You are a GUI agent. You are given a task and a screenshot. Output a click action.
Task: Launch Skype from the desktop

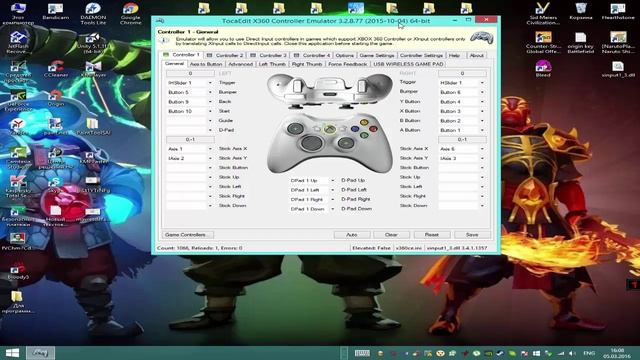[x=56, y=184]
